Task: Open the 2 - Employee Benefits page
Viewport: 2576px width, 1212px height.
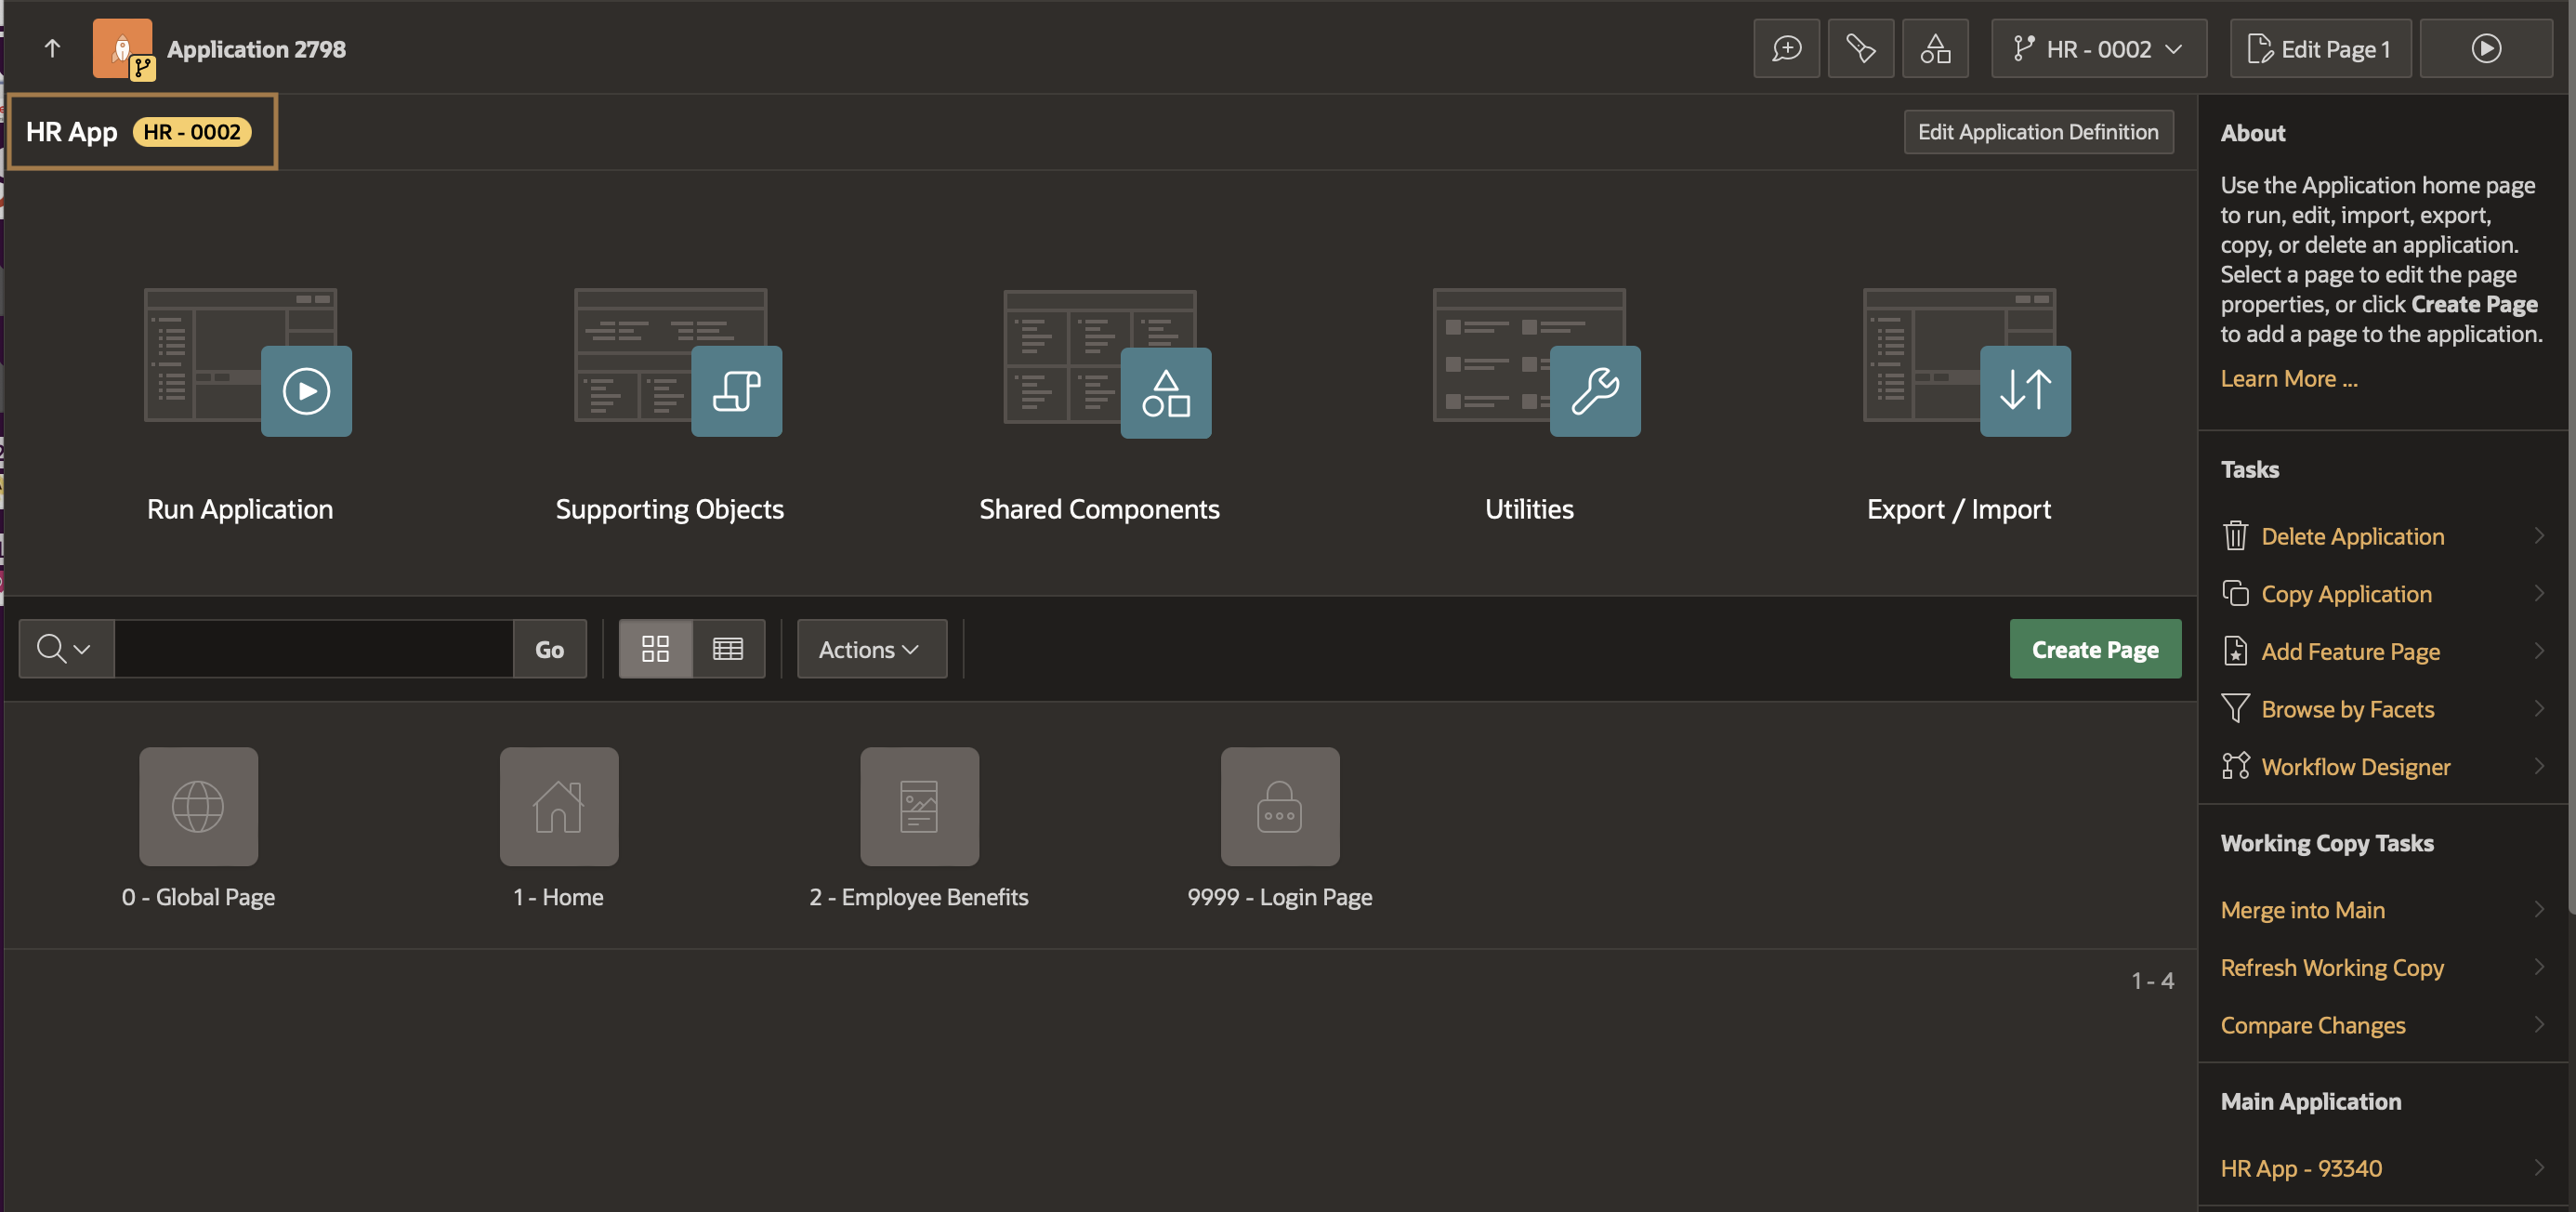Action: [x=918, y=807]
